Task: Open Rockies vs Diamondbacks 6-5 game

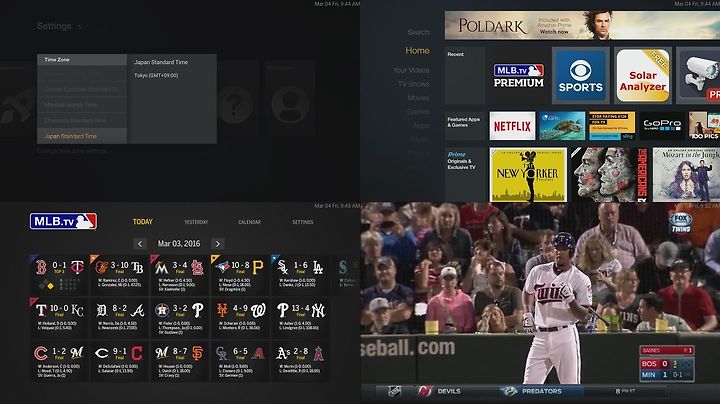Action: [240, 361]
